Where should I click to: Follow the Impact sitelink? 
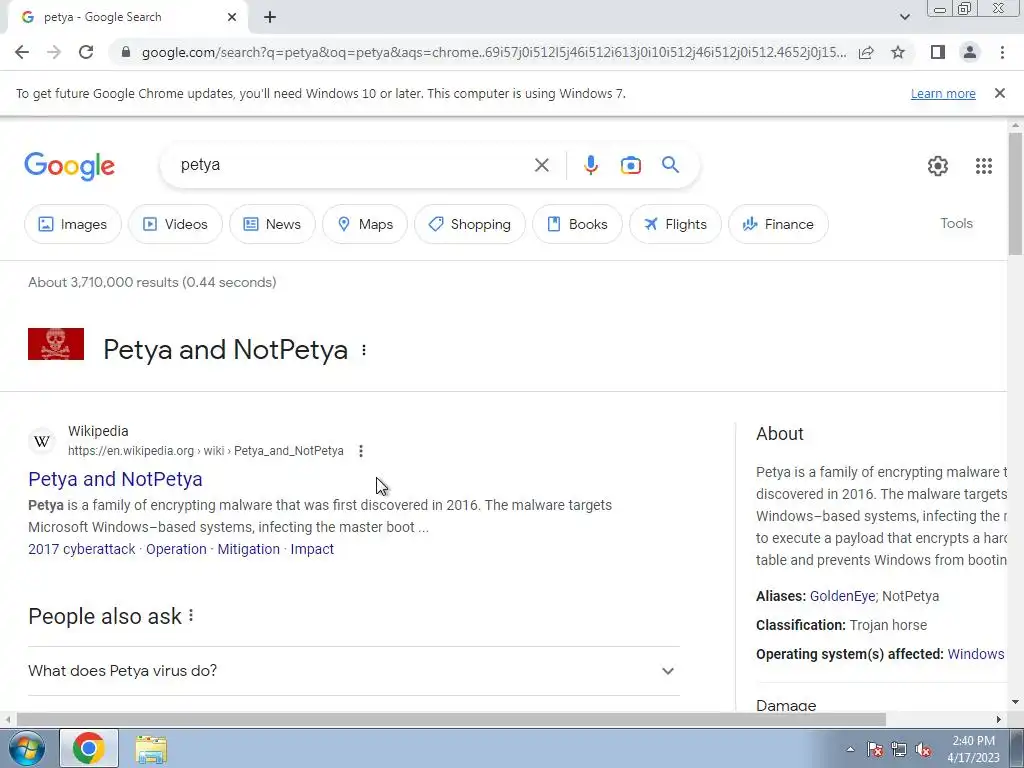[x=312, y=549]
